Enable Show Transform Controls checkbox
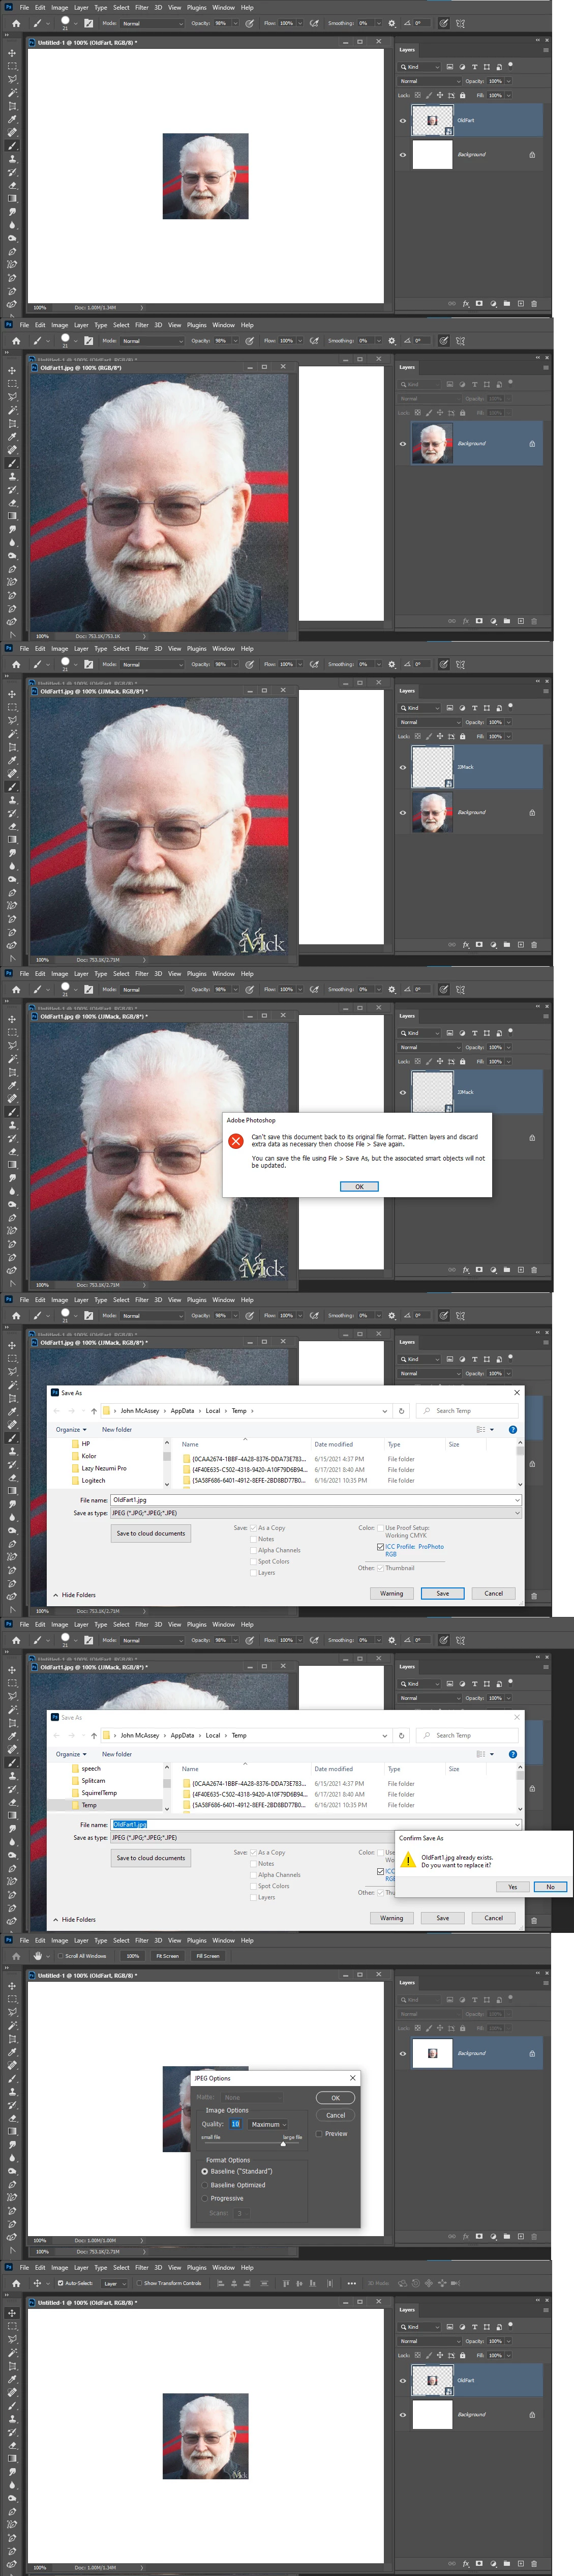Screen dimensions: 574x2576 tap(139, 2283)
